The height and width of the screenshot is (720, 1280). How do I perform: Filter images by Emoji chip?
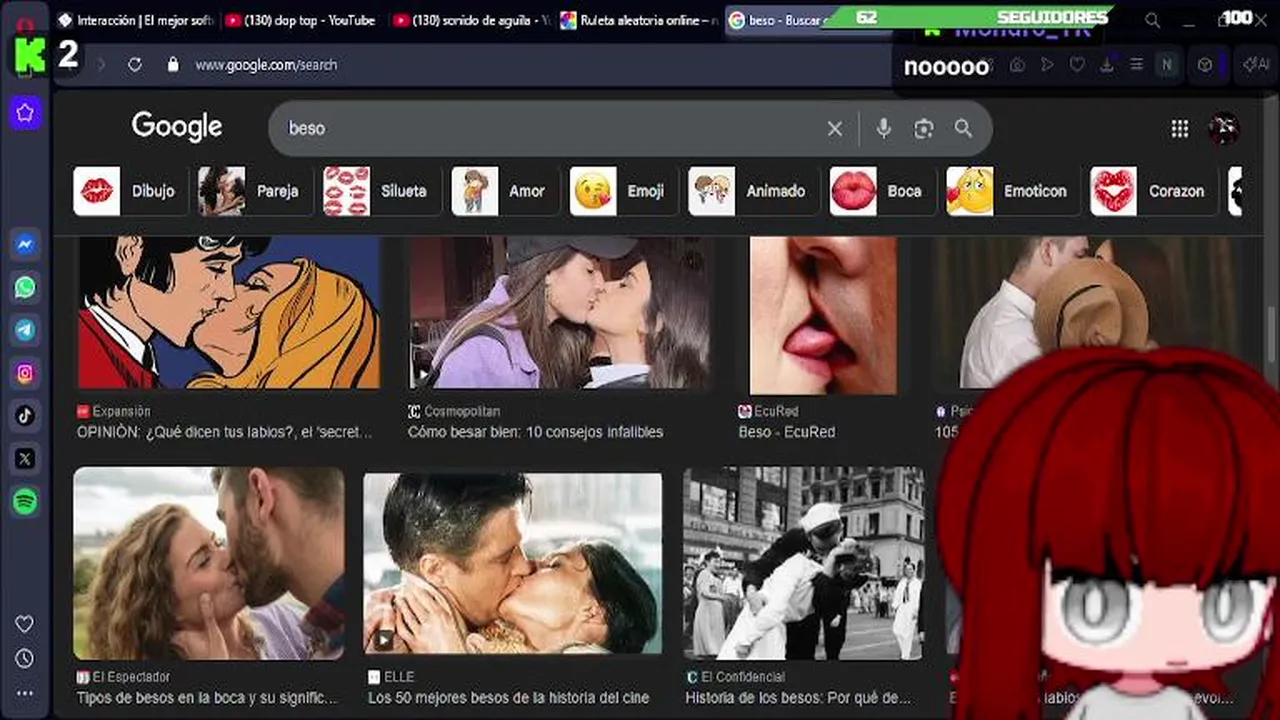click(x=622, y=191)
